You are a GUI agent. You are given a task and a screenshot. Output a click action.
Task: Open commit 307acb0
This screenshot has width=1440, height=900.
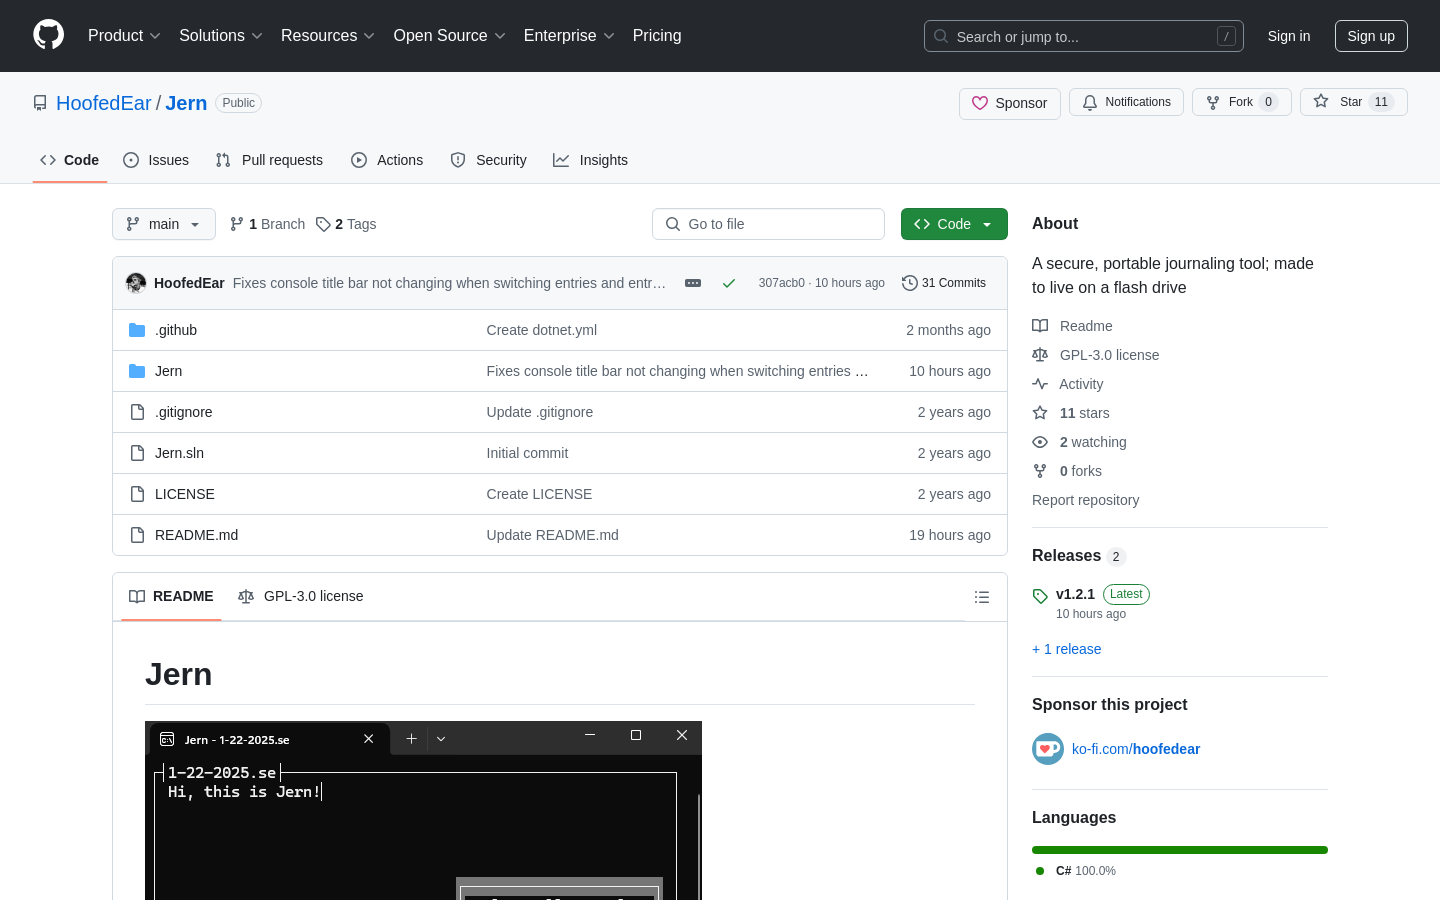(x=781, y=283)
